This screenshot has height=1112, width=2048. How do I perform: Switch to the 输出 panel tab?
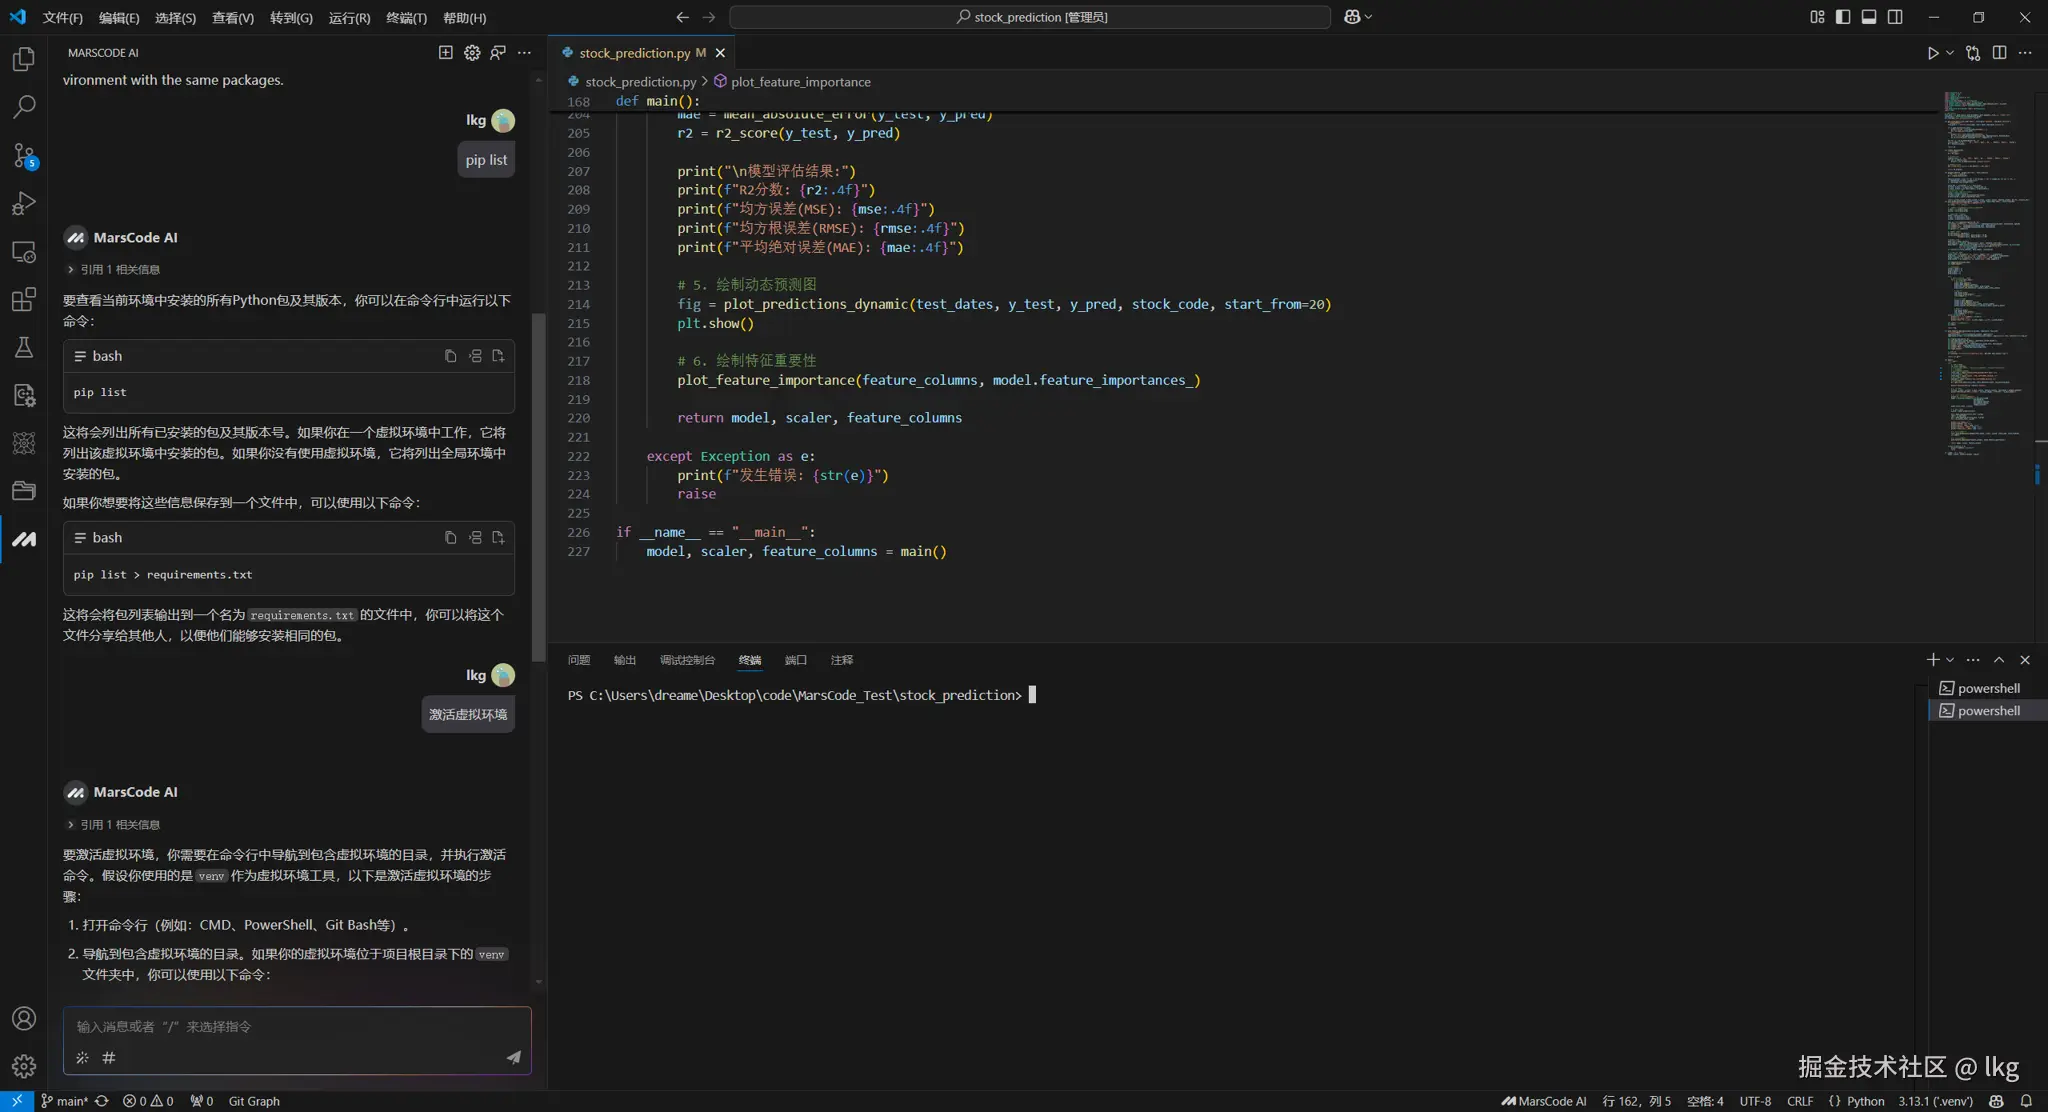(x=625, y=660)
